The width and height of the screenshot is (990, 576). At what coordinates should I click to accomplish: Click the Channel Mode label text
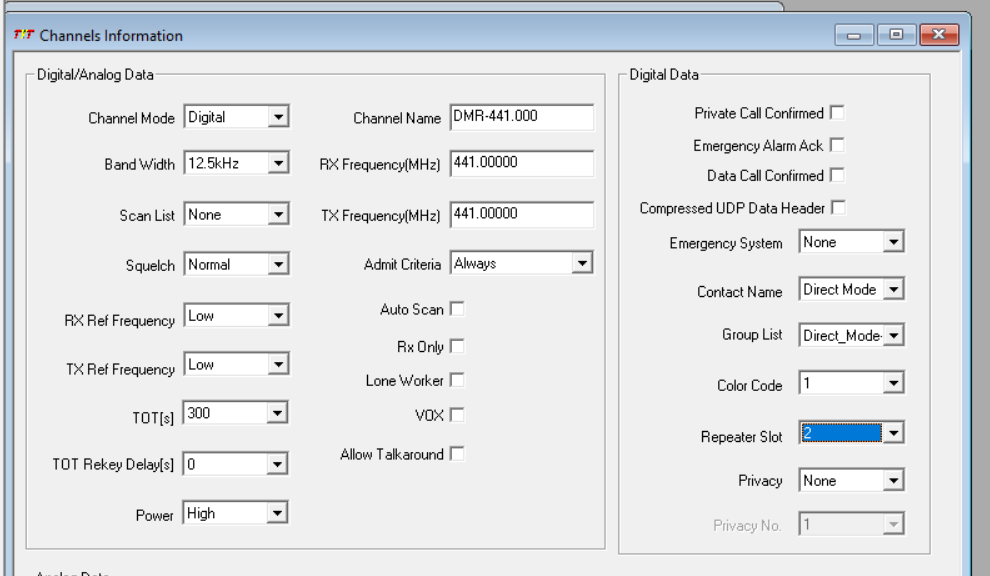coord(131,118)
